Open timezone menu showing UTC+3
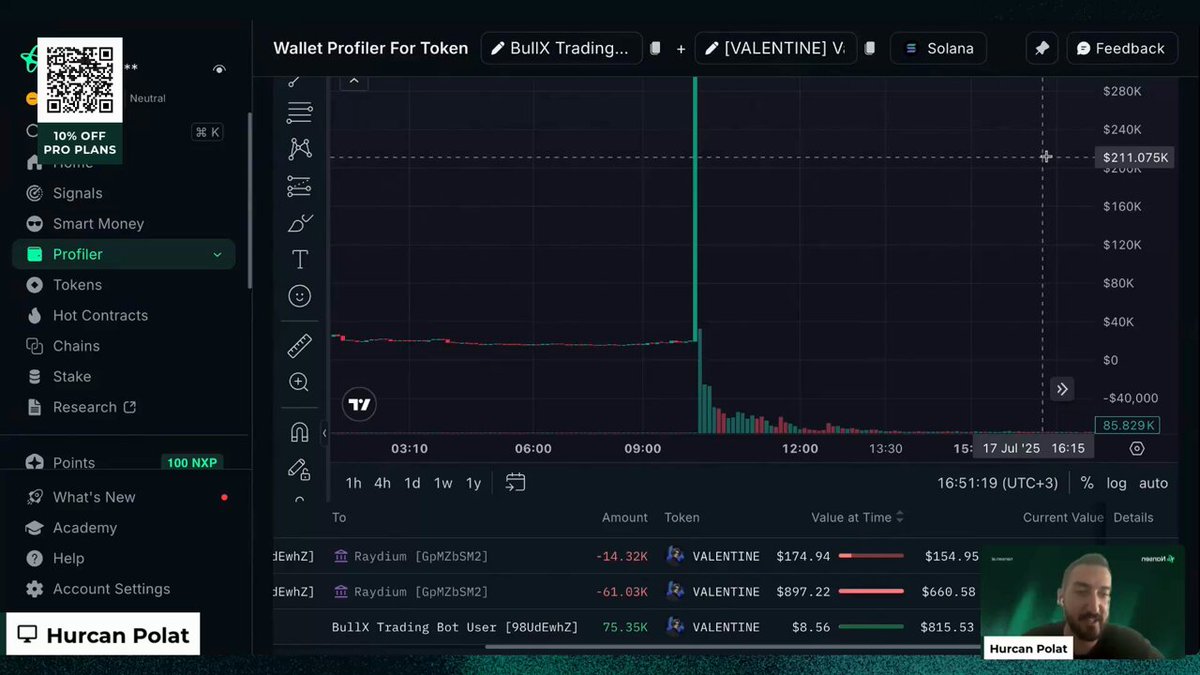 997,483
